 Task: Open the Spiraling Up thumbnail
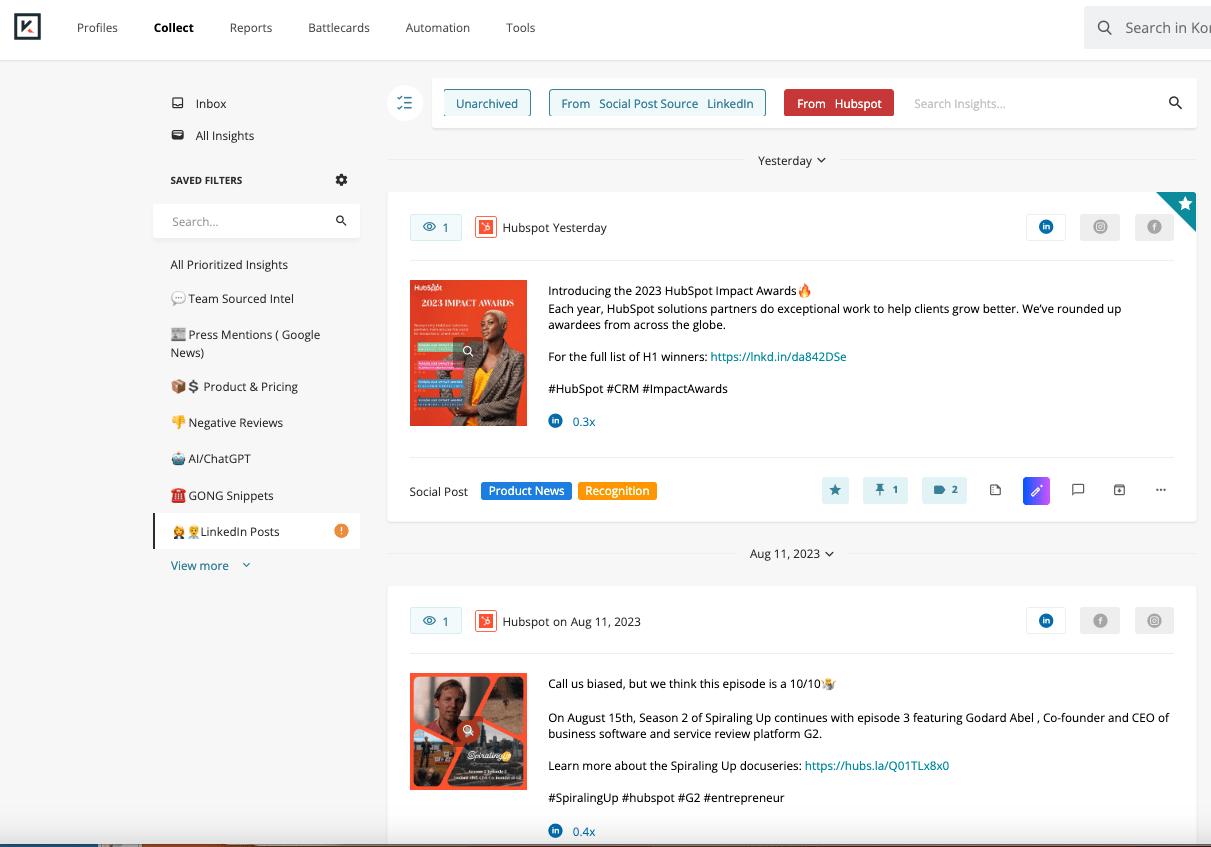(468, 731)
